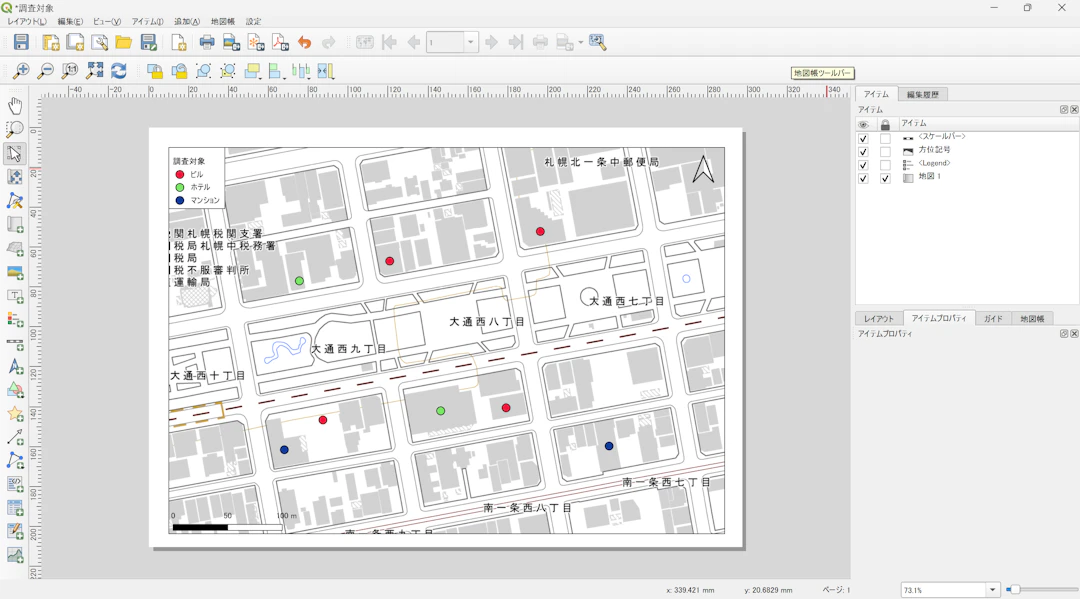1080x599 pixels.
Task: Undo the last action
Action: pos(304,42)
